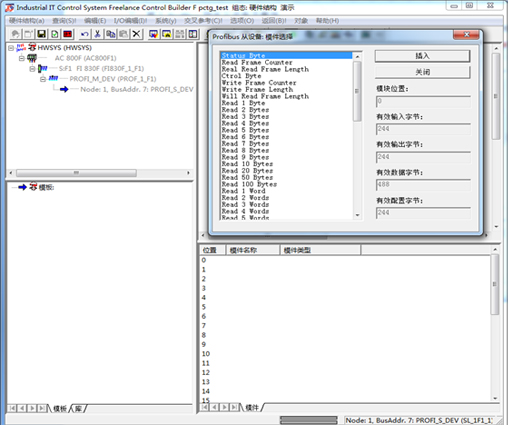
Task: Click the AC 800F controller icon
Action: coord(32,58)
